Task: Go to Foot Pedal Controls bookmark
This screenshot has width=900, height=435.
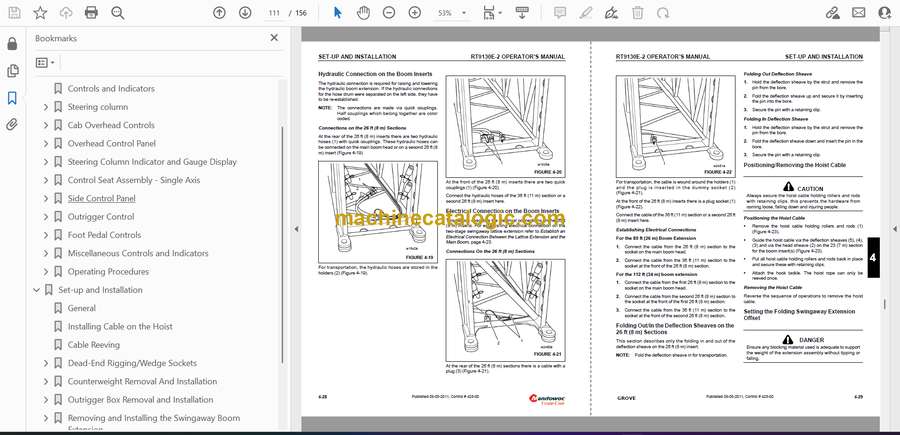Action: pyautogui.click(x=104, y=235)
